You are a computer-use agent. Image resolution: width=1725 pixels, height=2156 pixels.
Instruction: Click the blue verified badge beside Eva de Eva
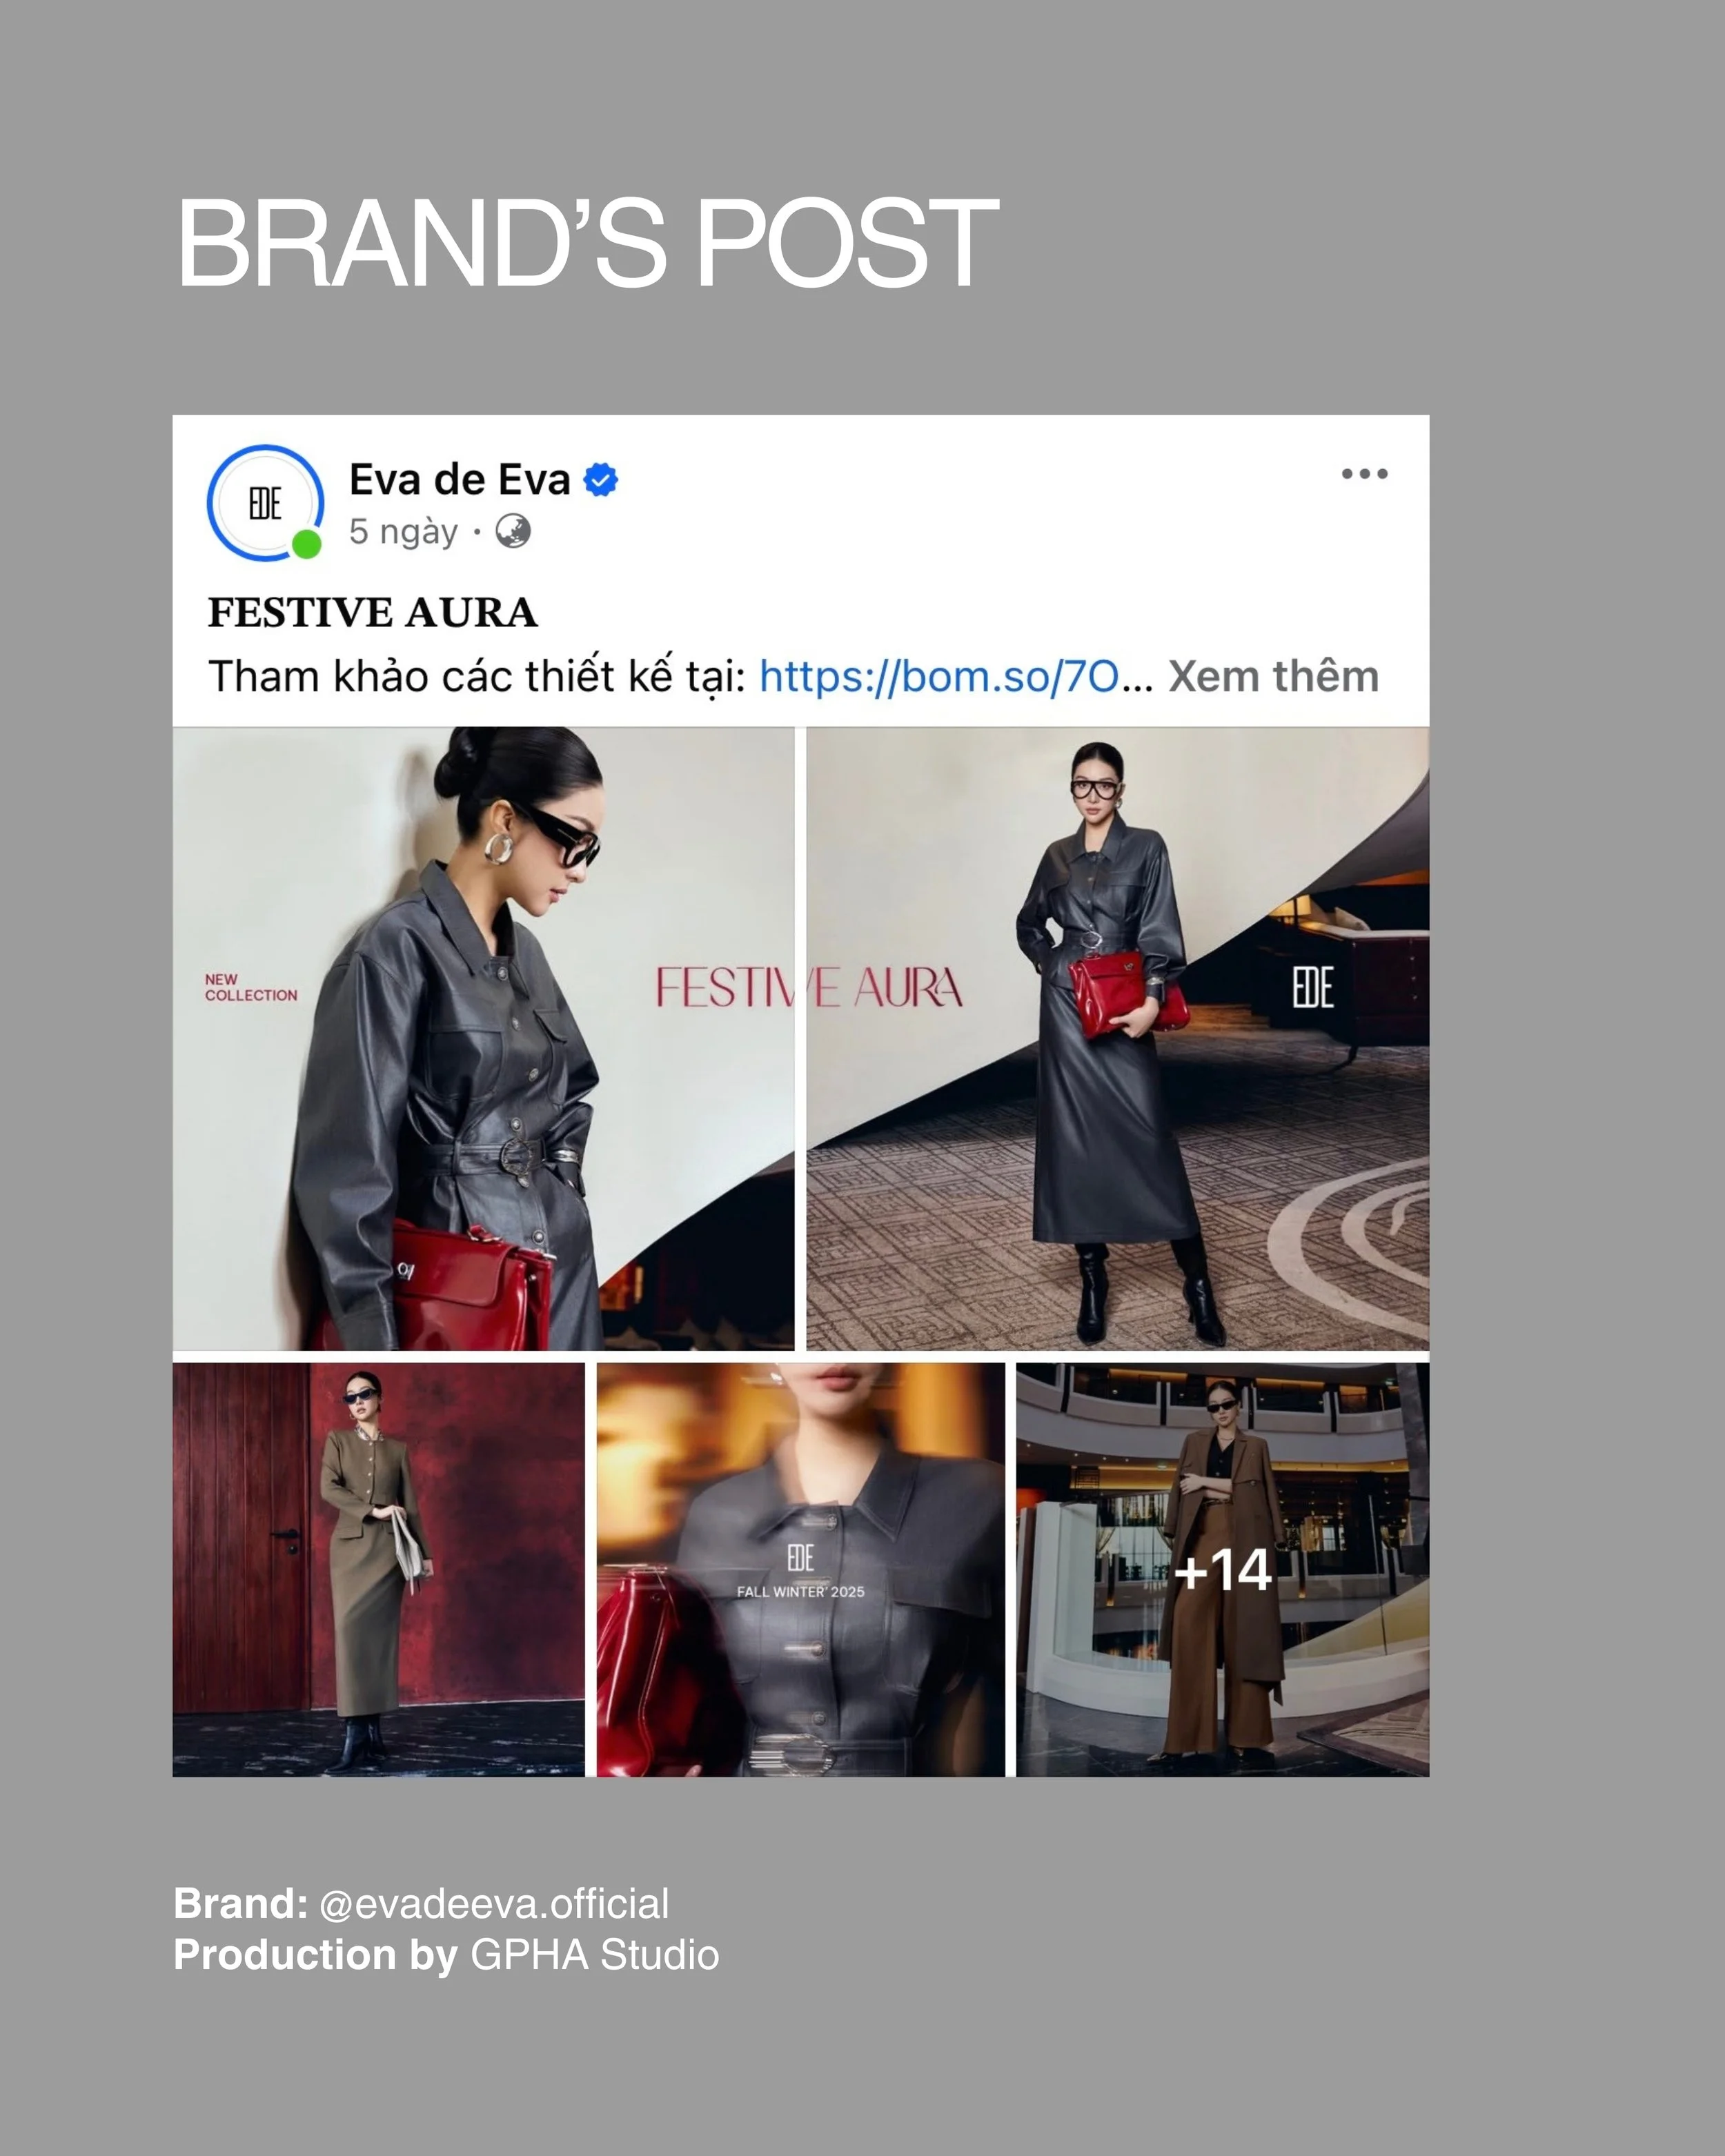pos(600,480)
